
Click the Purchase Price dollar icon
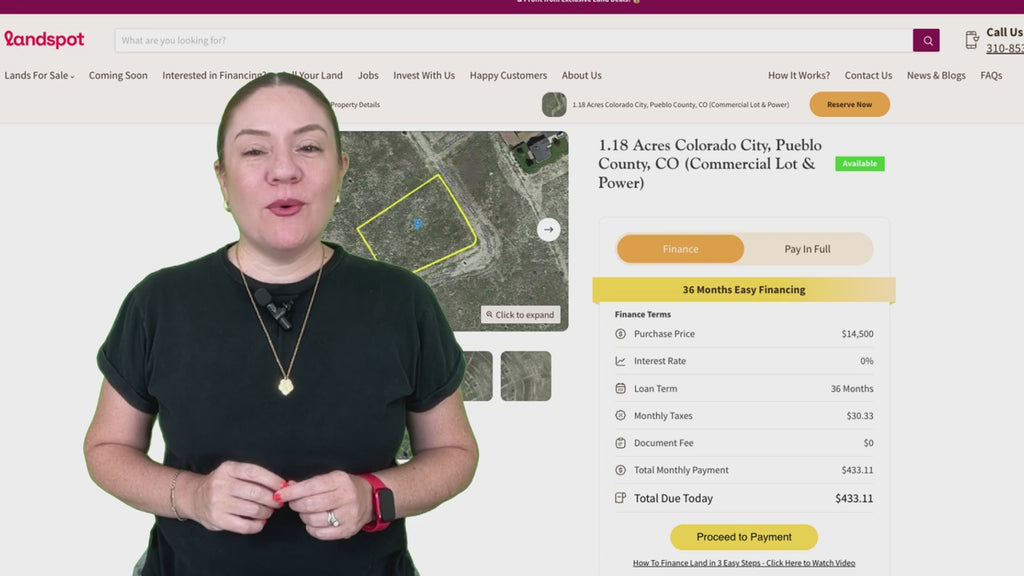coord(621,334)
